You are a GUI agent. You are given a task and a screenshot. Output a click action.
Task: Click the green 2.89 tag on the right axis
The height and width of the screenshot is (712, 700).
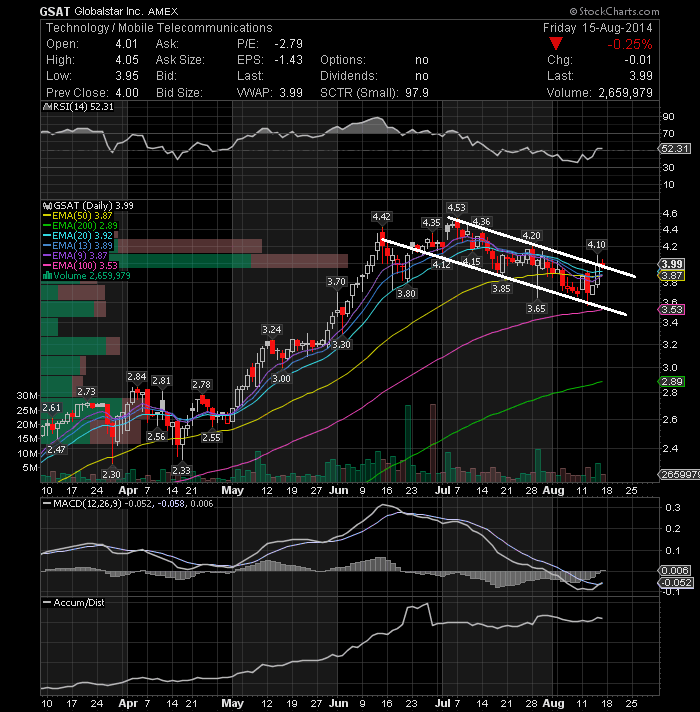coord(671,381)
